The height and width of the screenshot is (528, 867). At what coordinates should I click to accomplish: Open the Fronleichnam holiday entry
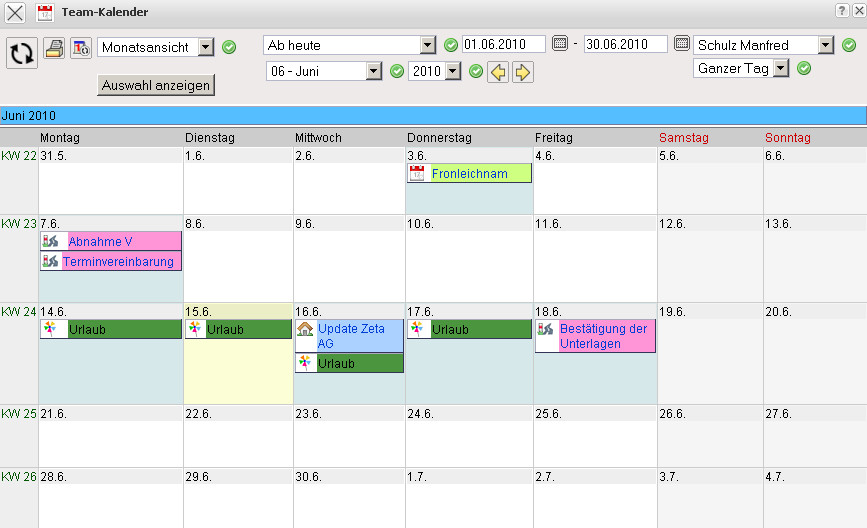pyautogui.click(x=469, y=174)
